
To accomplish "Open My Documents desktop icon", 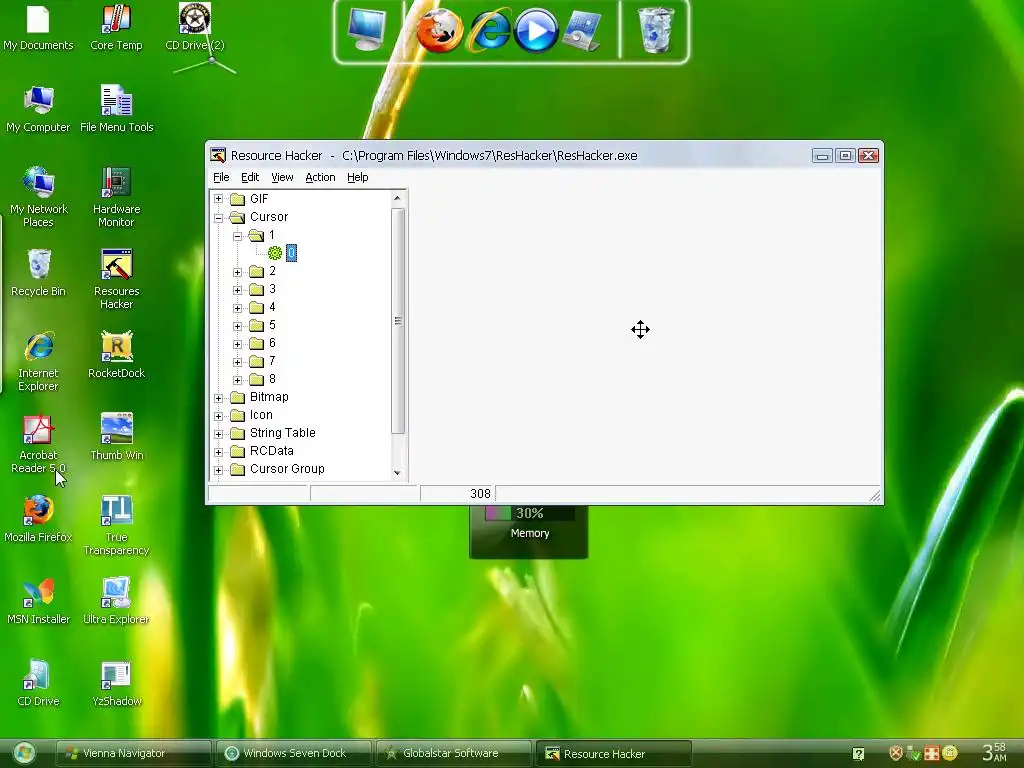I will pyautogui.click(x=38, y=28).
